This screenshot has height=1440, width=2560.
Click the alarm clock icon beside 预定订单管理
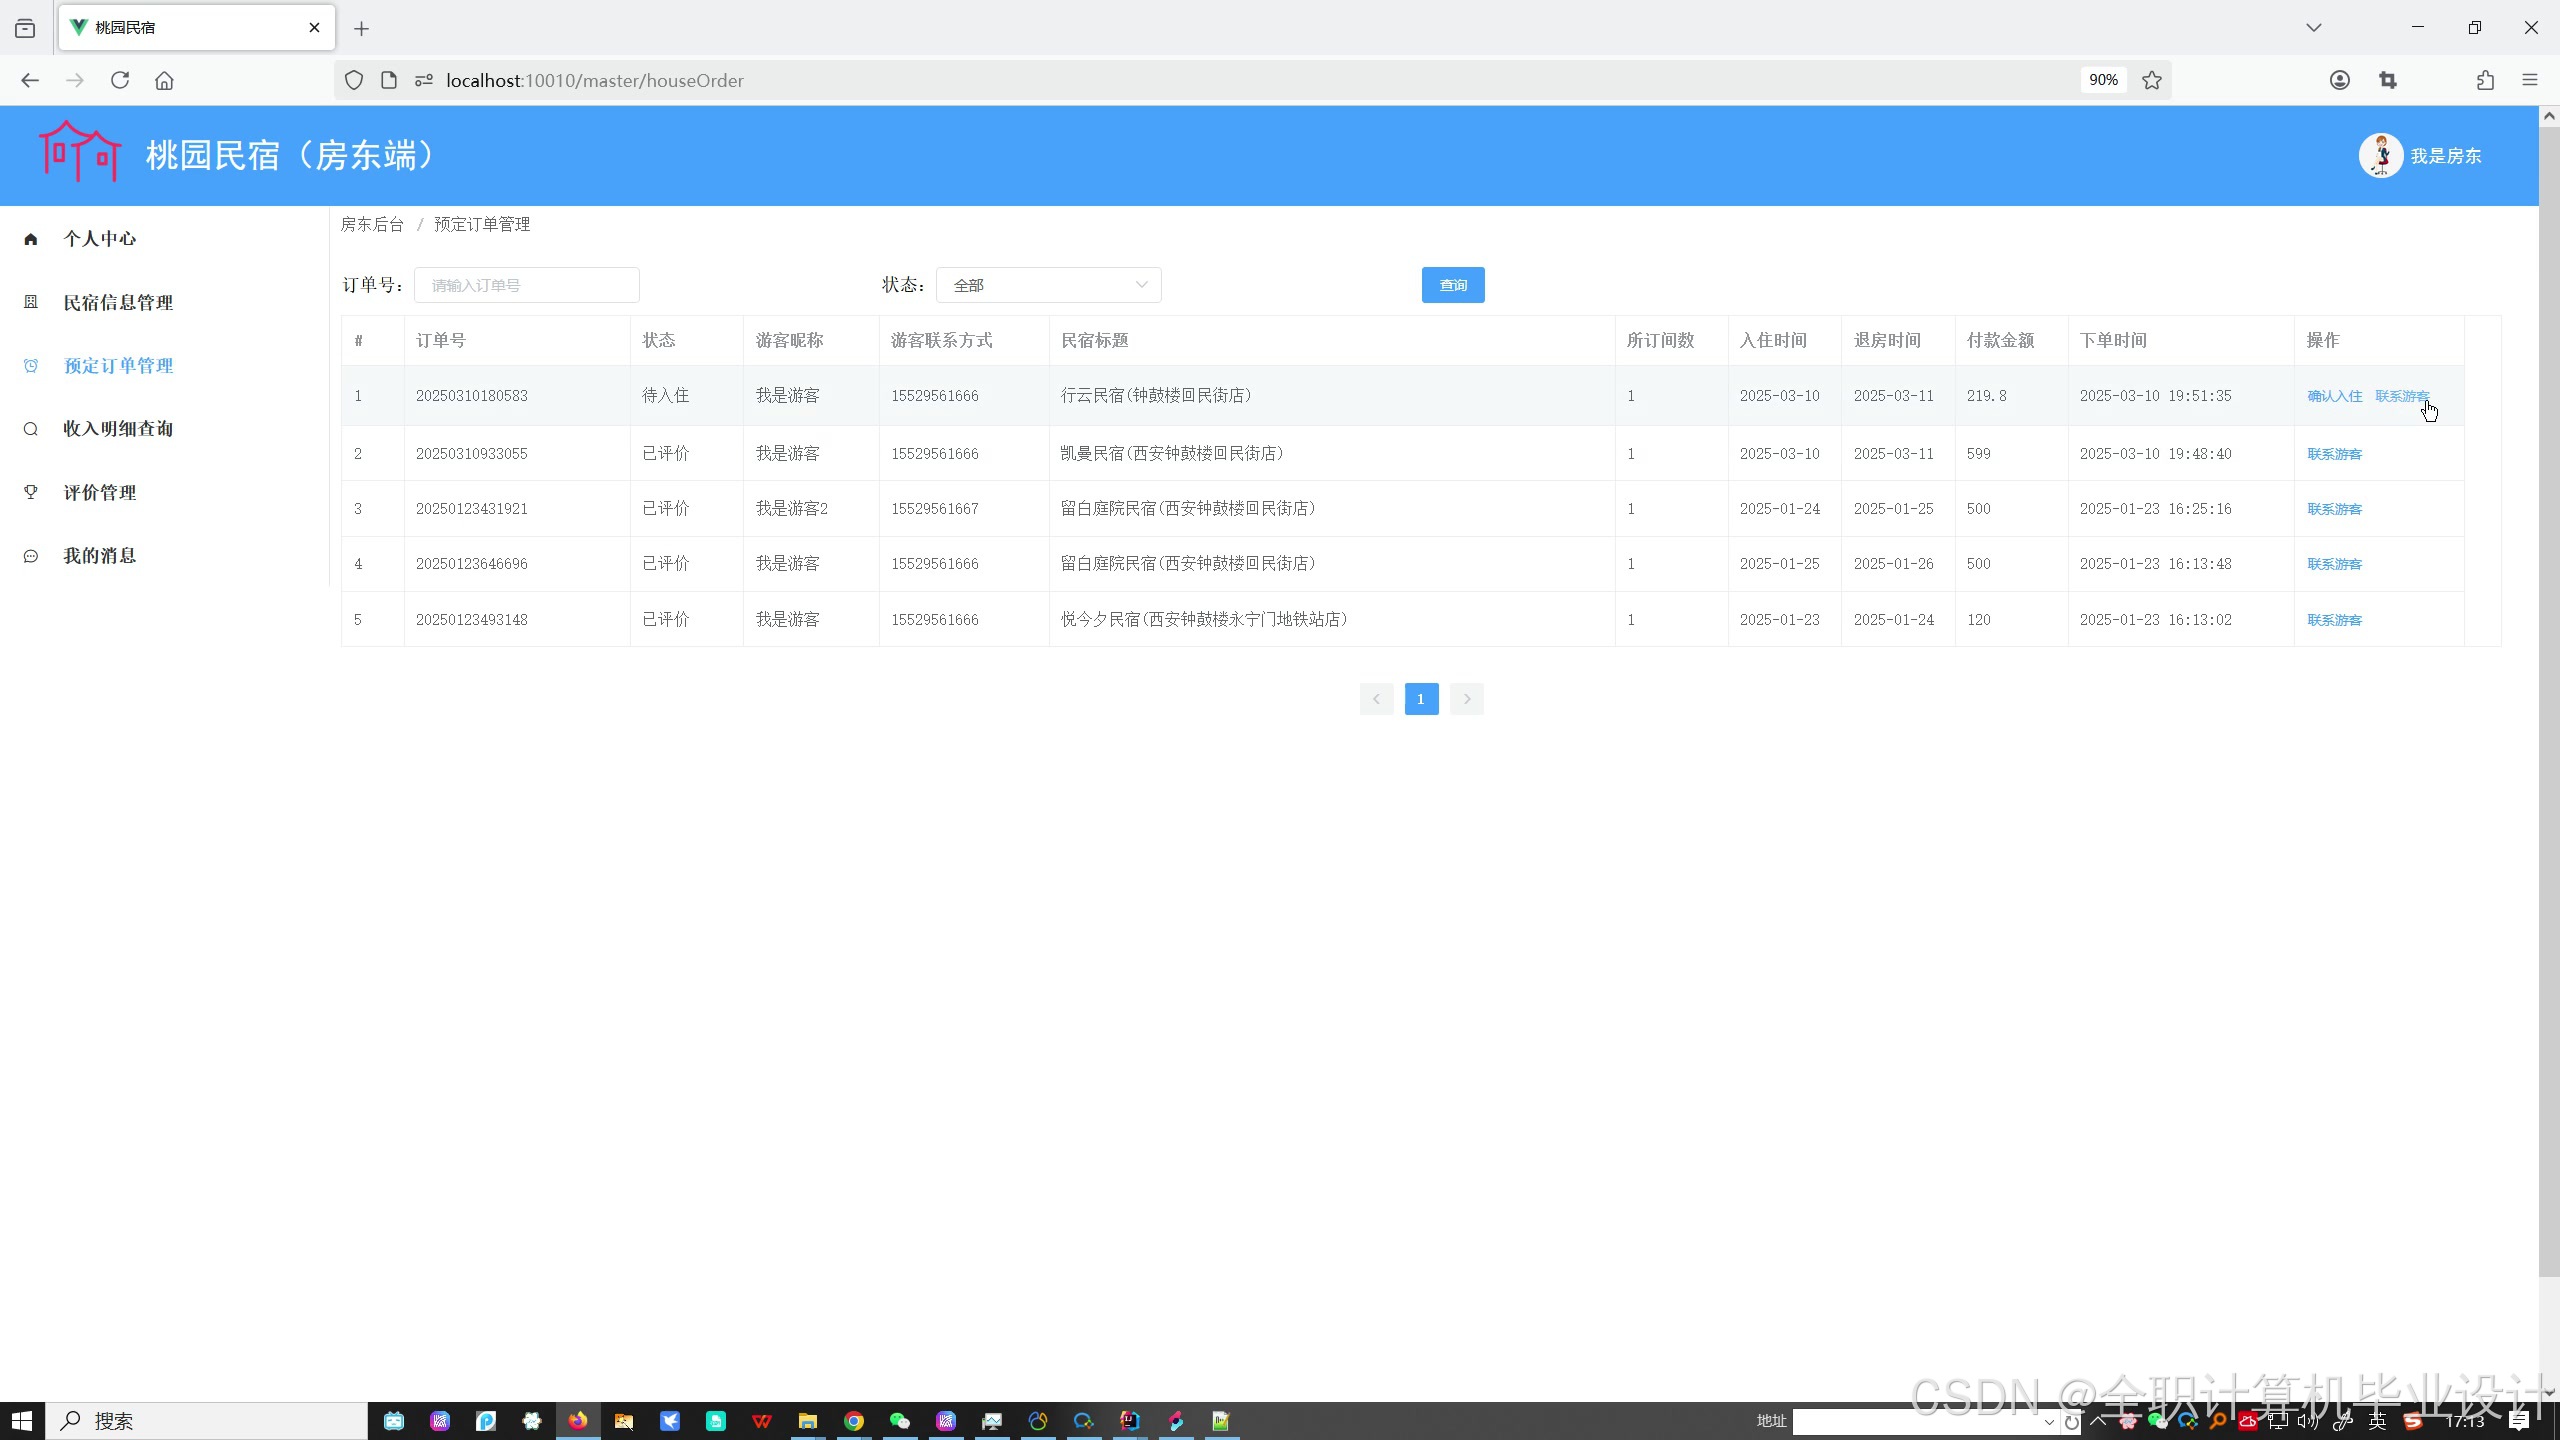31,366
